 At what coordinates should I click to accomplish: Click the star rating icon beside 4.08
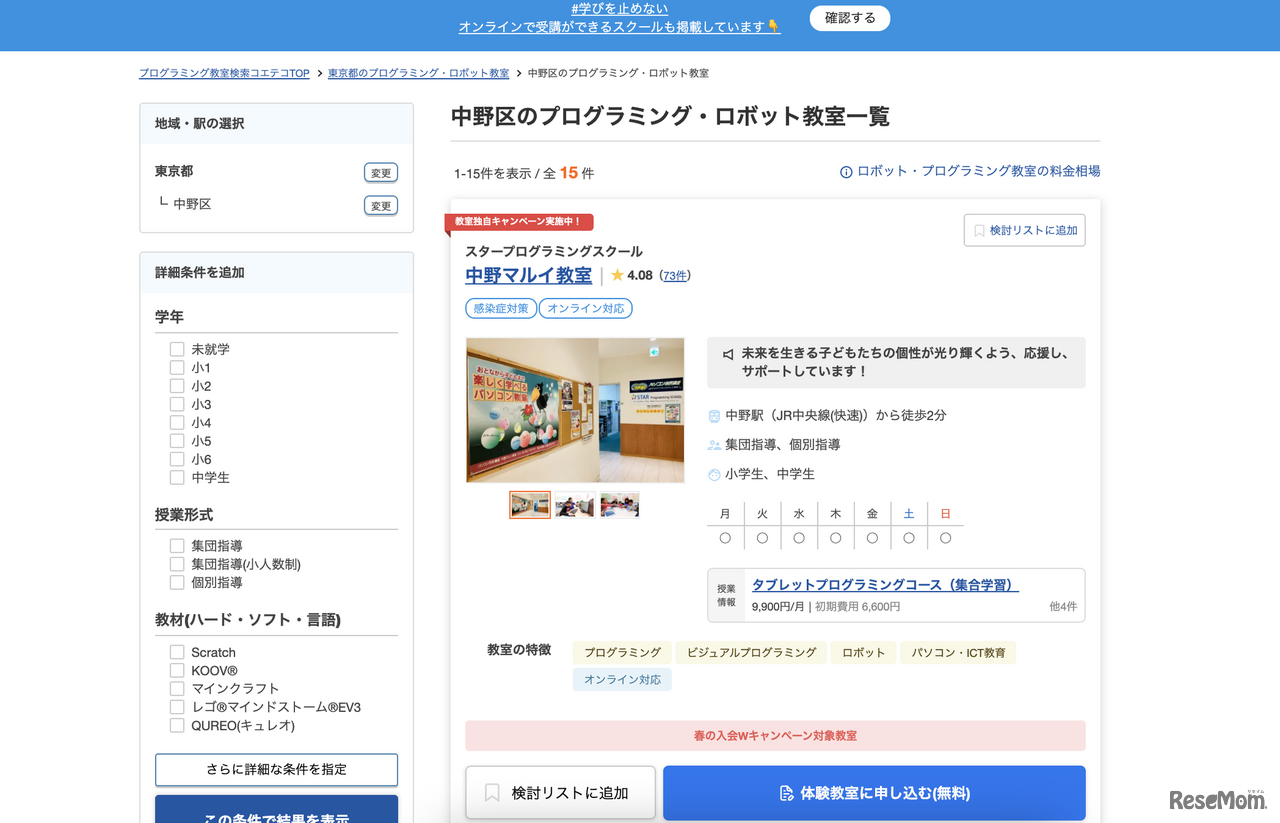click(617, 275)
